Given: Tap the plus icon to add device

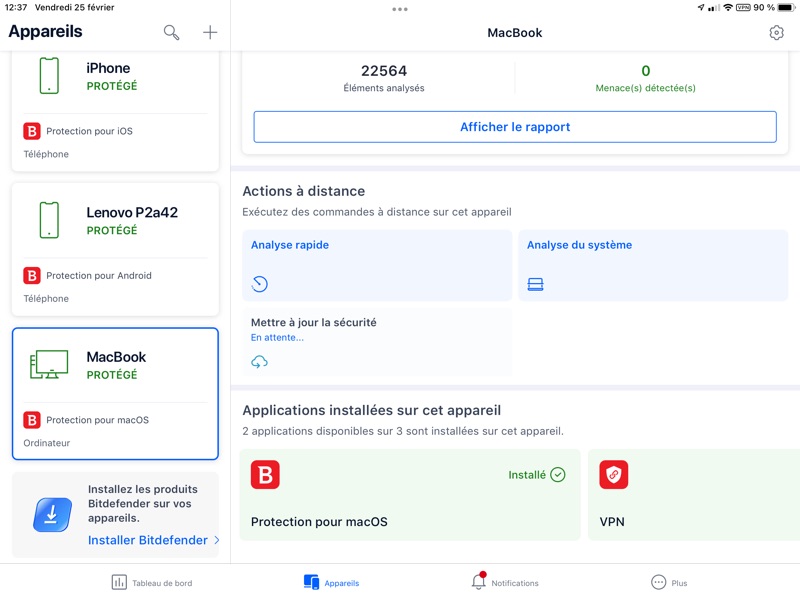Looking at the screenshot, I should click(x=210, y=33).
